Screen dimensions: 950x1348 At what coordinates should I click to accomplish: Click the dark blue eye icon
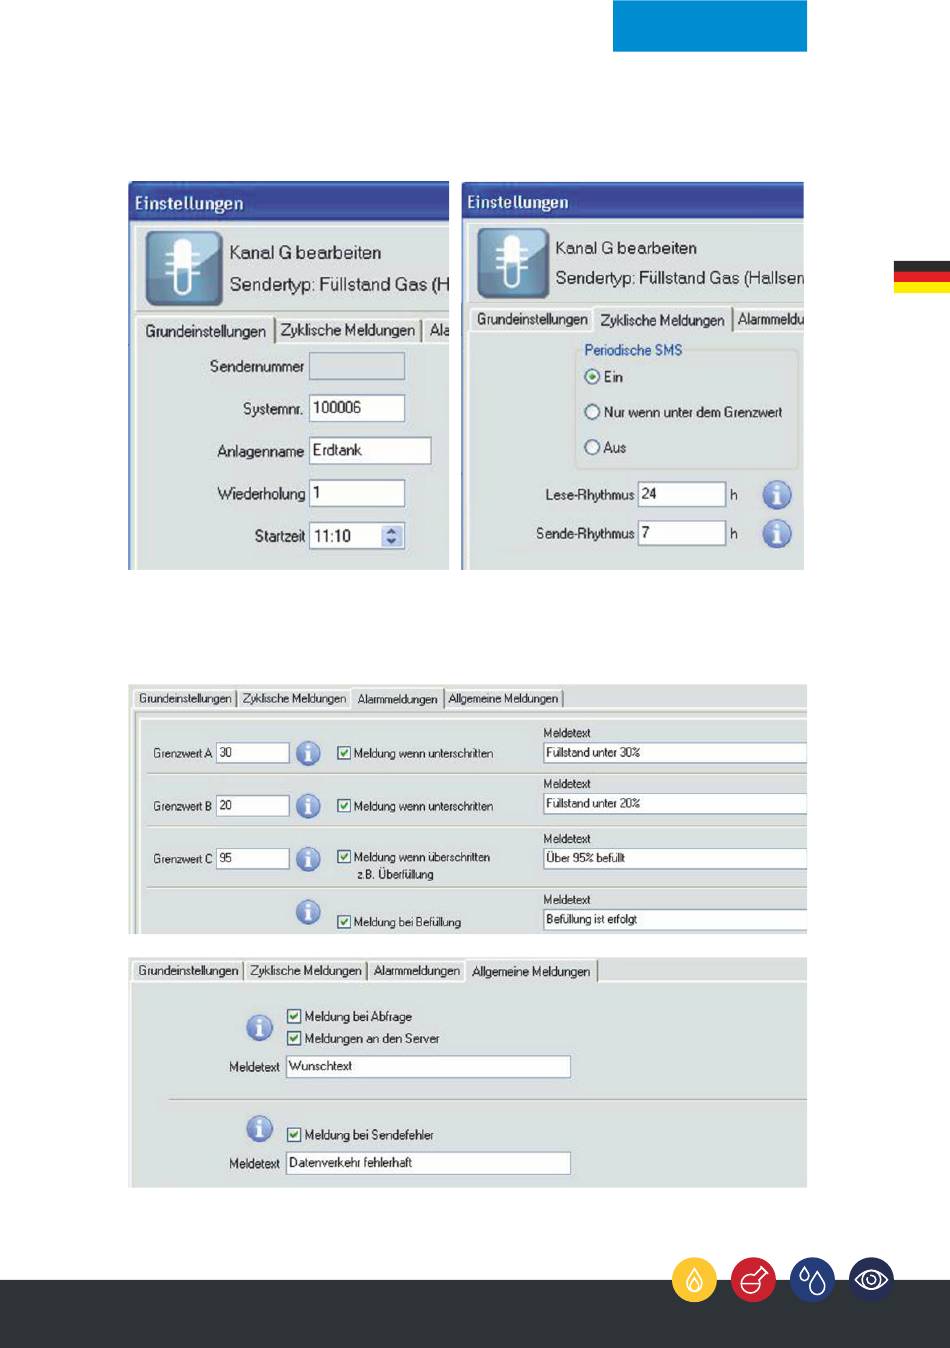pyautogui.click(x=871, y=1279)
